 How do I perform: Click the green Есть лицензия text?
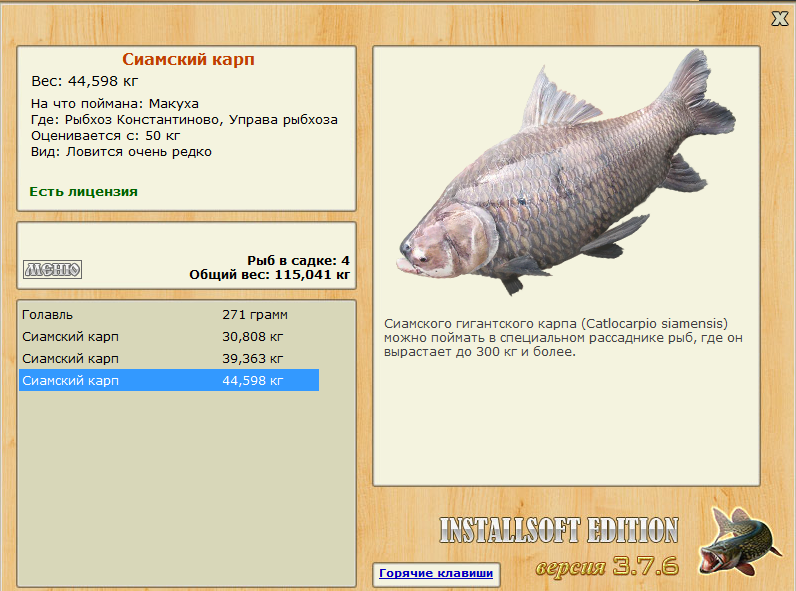(83, 191)
